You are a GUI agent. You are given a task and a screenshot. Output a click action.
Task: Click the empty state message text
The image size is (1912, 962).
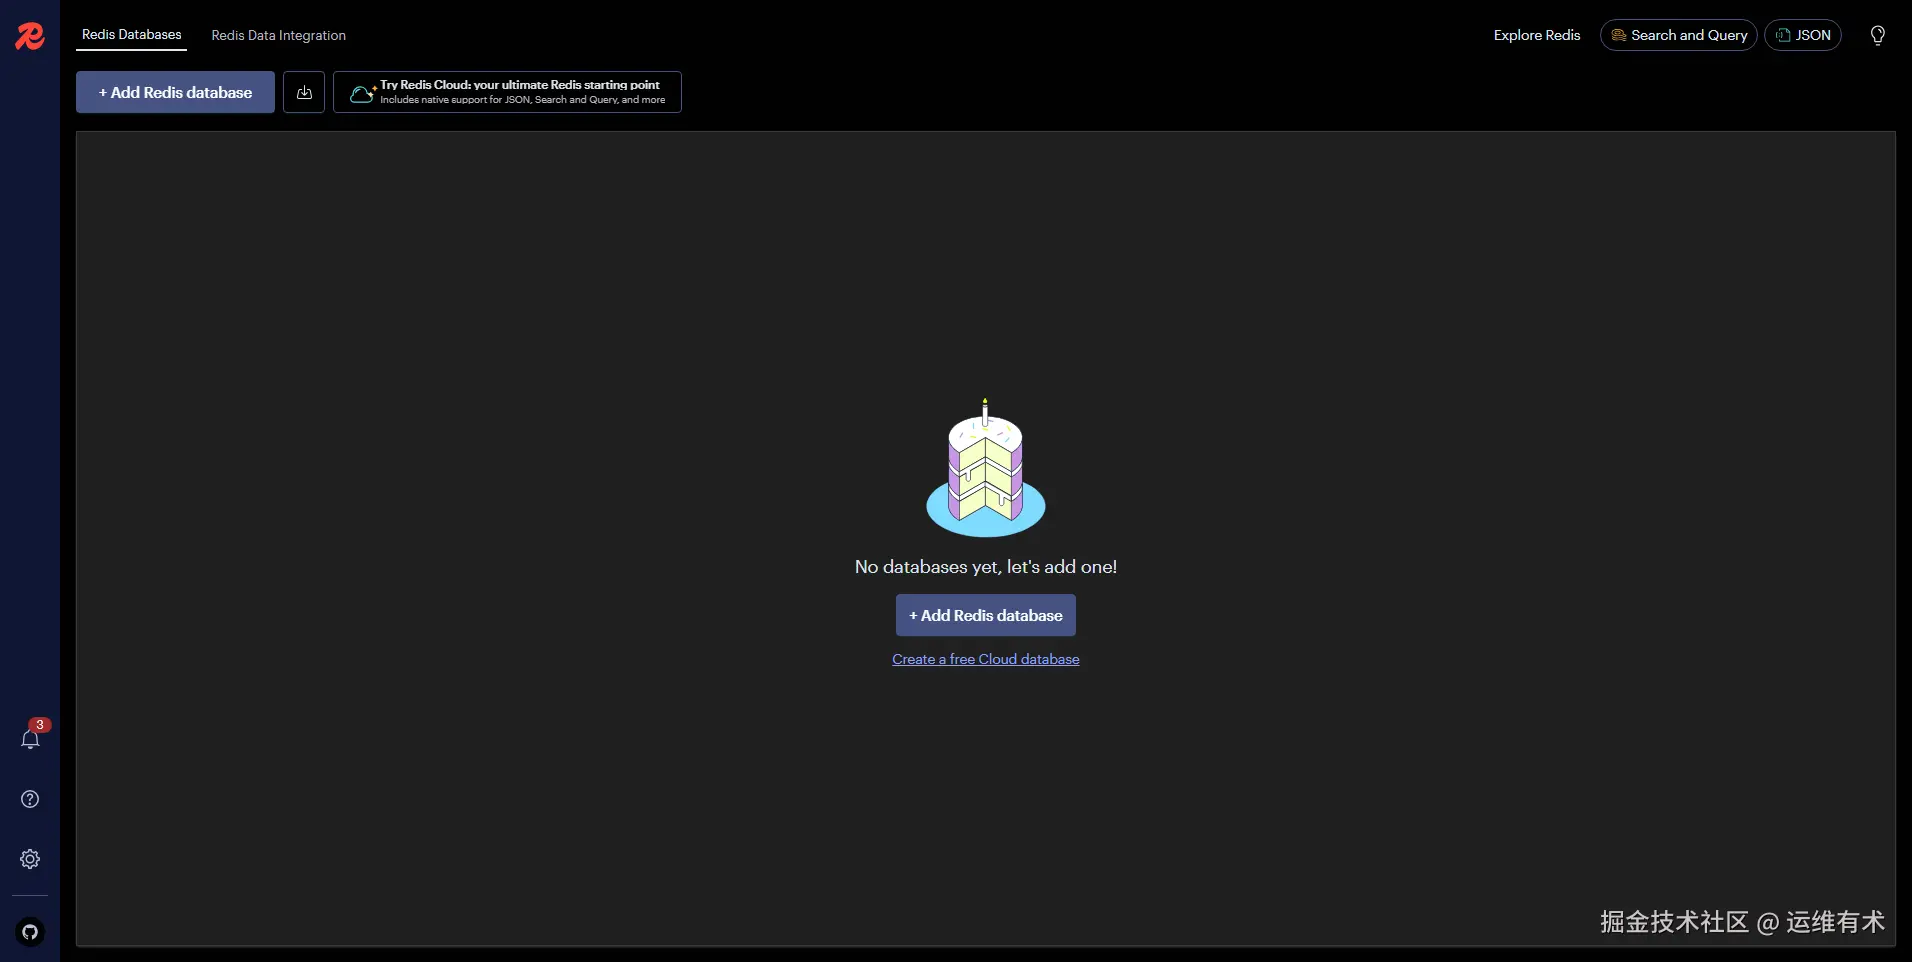[x=986, y=567]
